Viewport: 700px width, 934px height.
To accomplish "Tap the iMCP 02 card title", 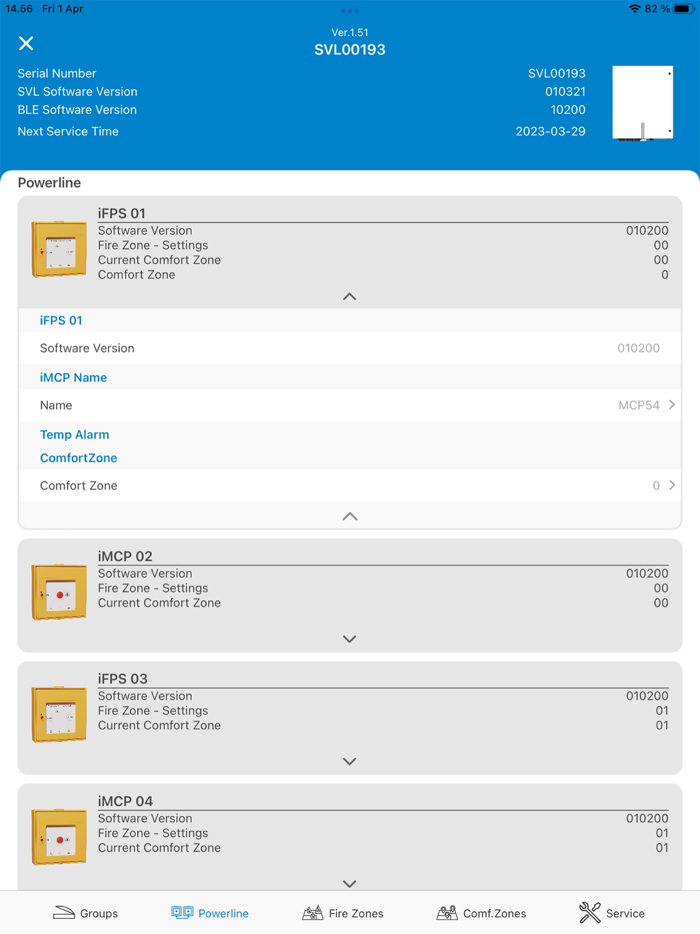I will pos(125,556).
